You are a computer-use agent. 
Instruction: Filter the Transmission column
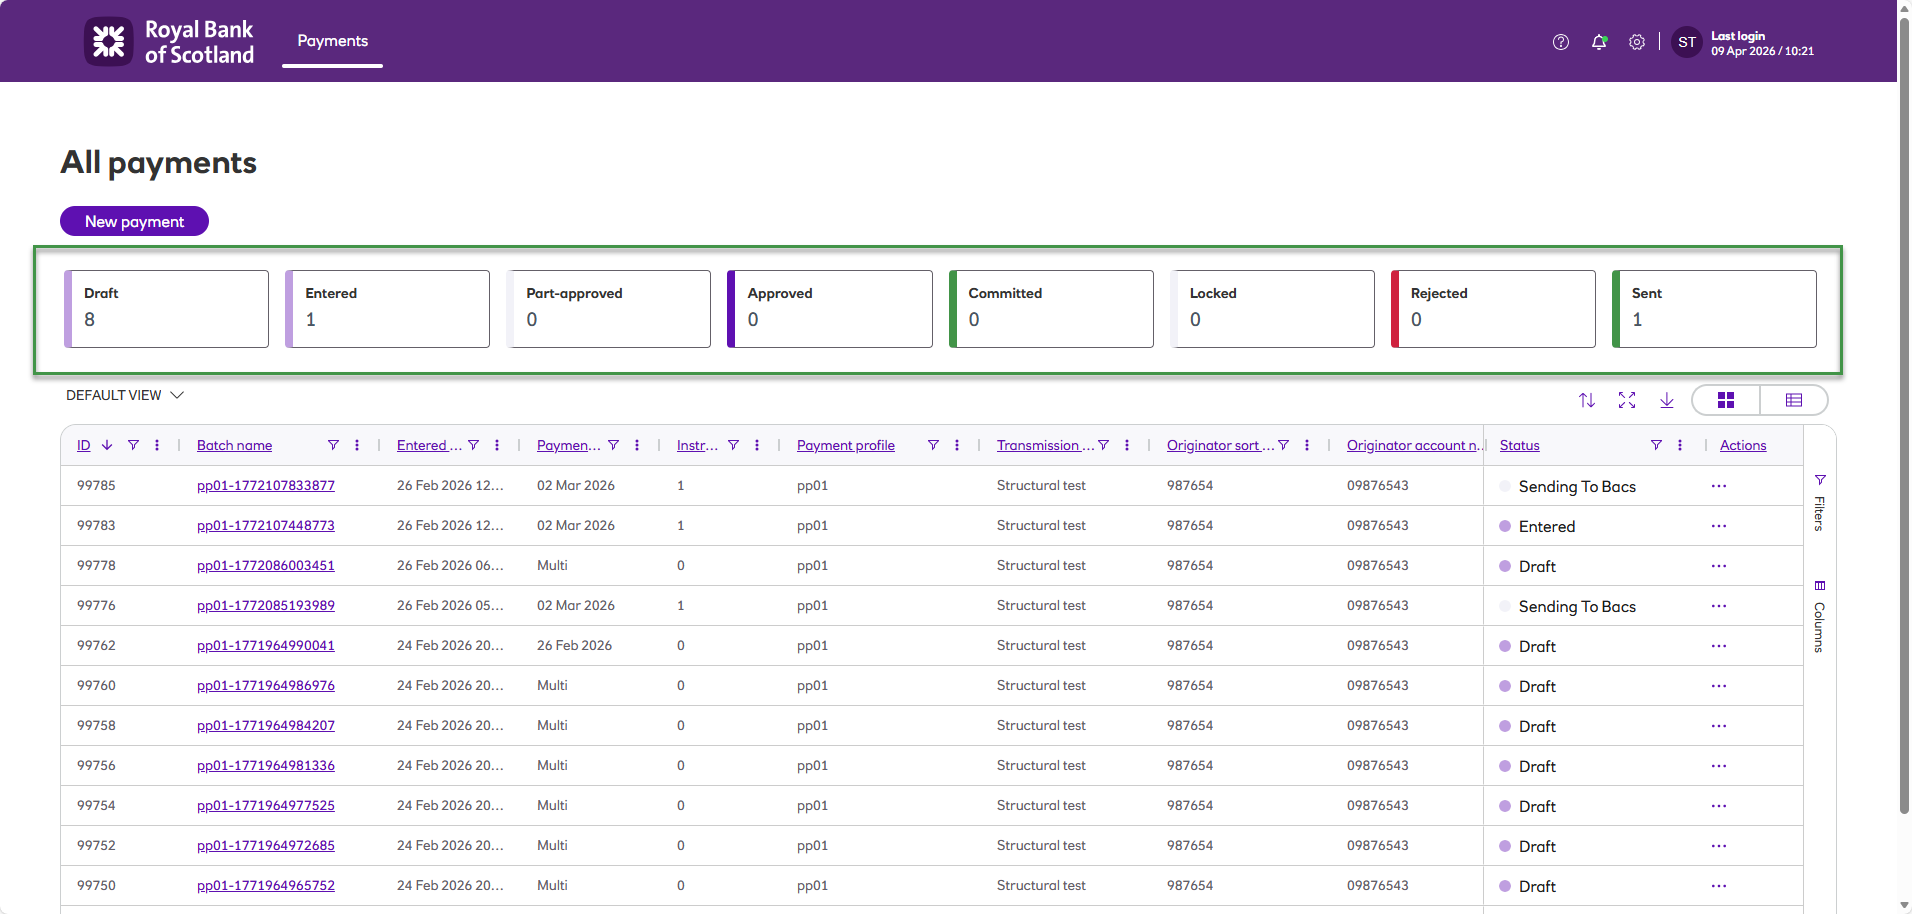(x=1103, y=445)
